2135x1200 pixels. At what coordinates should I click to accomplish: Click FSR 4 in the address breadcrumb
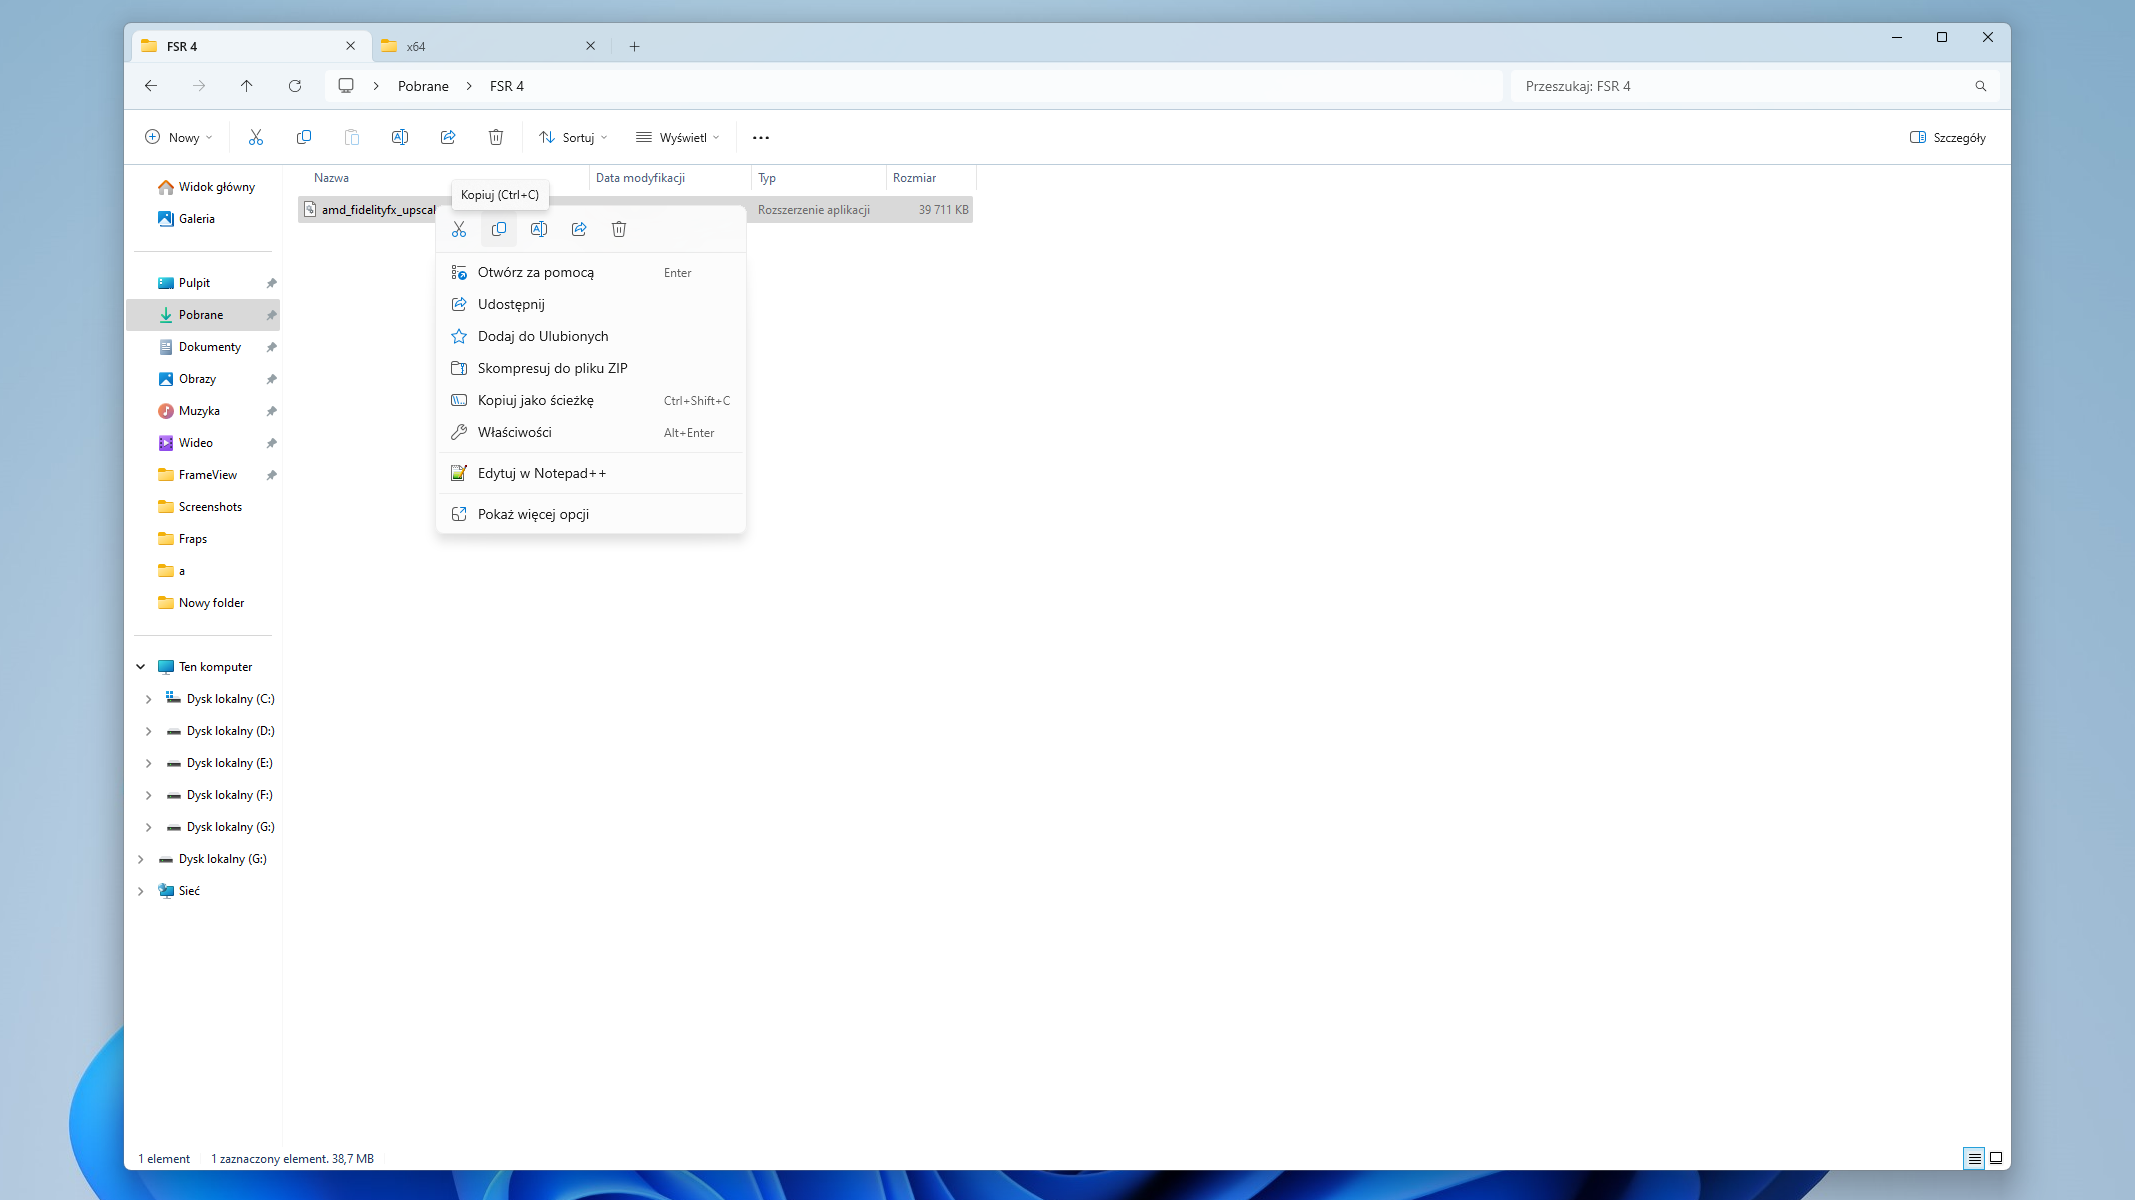coord(507,86)
